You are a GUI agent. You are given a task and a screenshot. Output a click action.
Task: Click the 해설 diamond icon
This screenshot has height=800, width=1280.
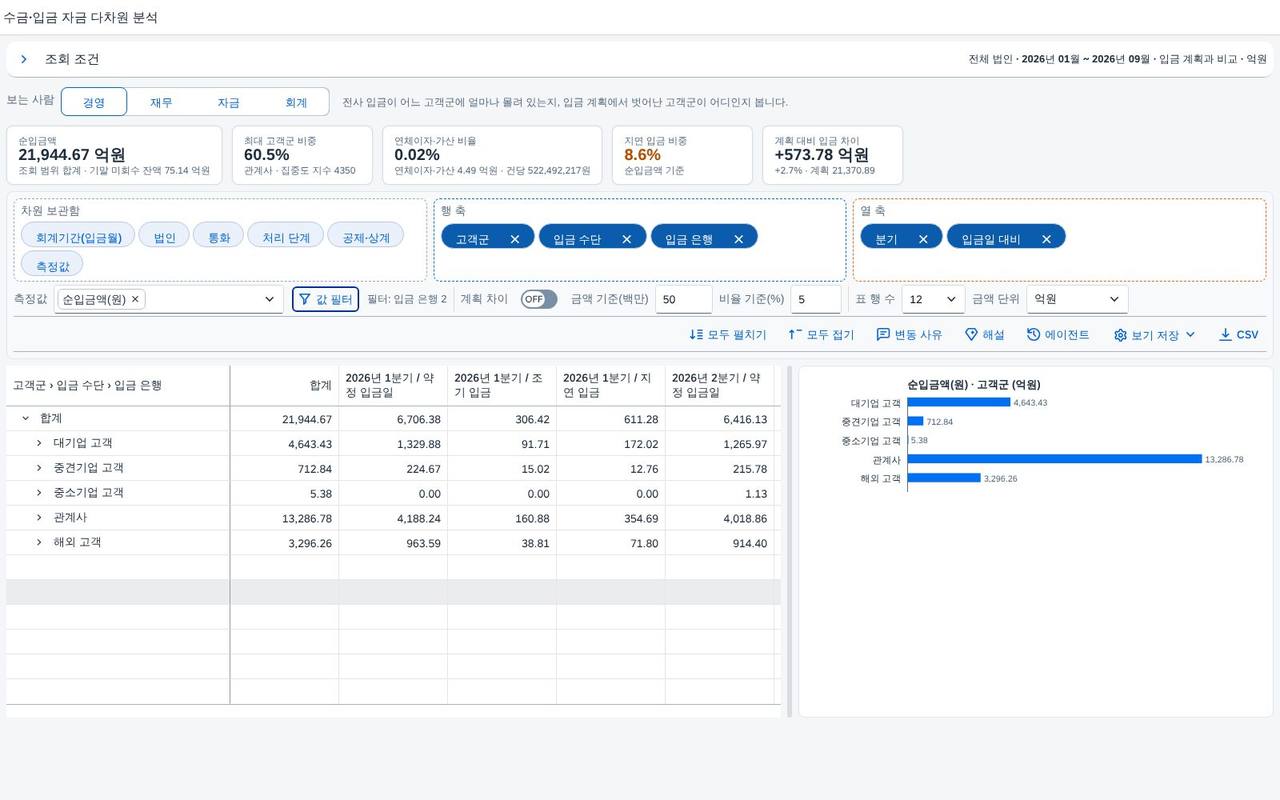click(x=971, y=335)
